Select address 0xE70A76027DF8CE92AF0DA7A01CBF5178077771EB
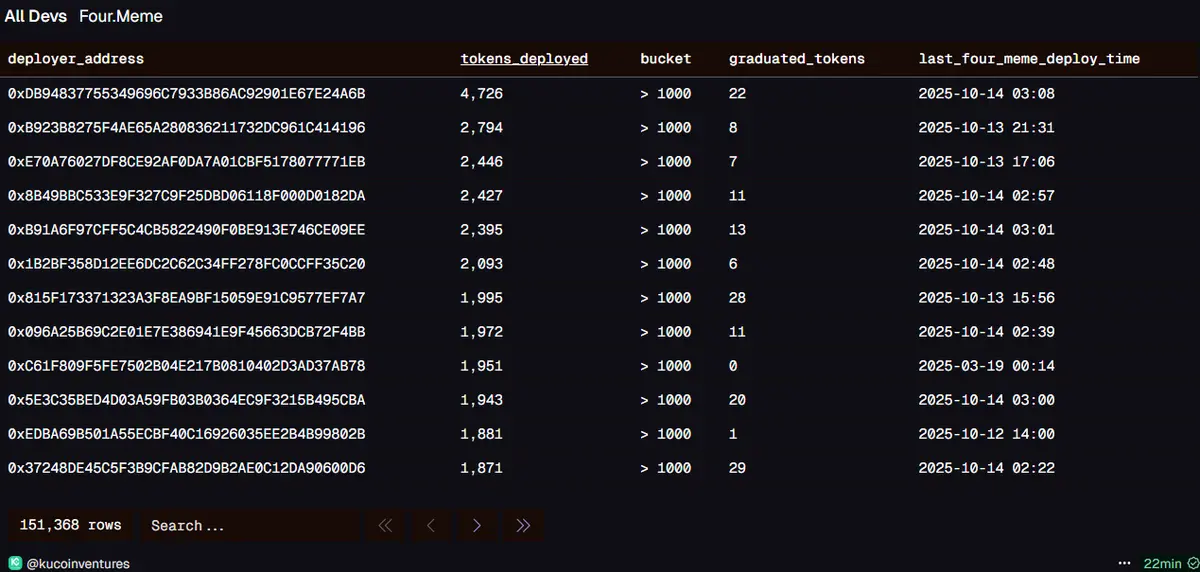Viewport: 1200px width, 572px height. point(186,162)
